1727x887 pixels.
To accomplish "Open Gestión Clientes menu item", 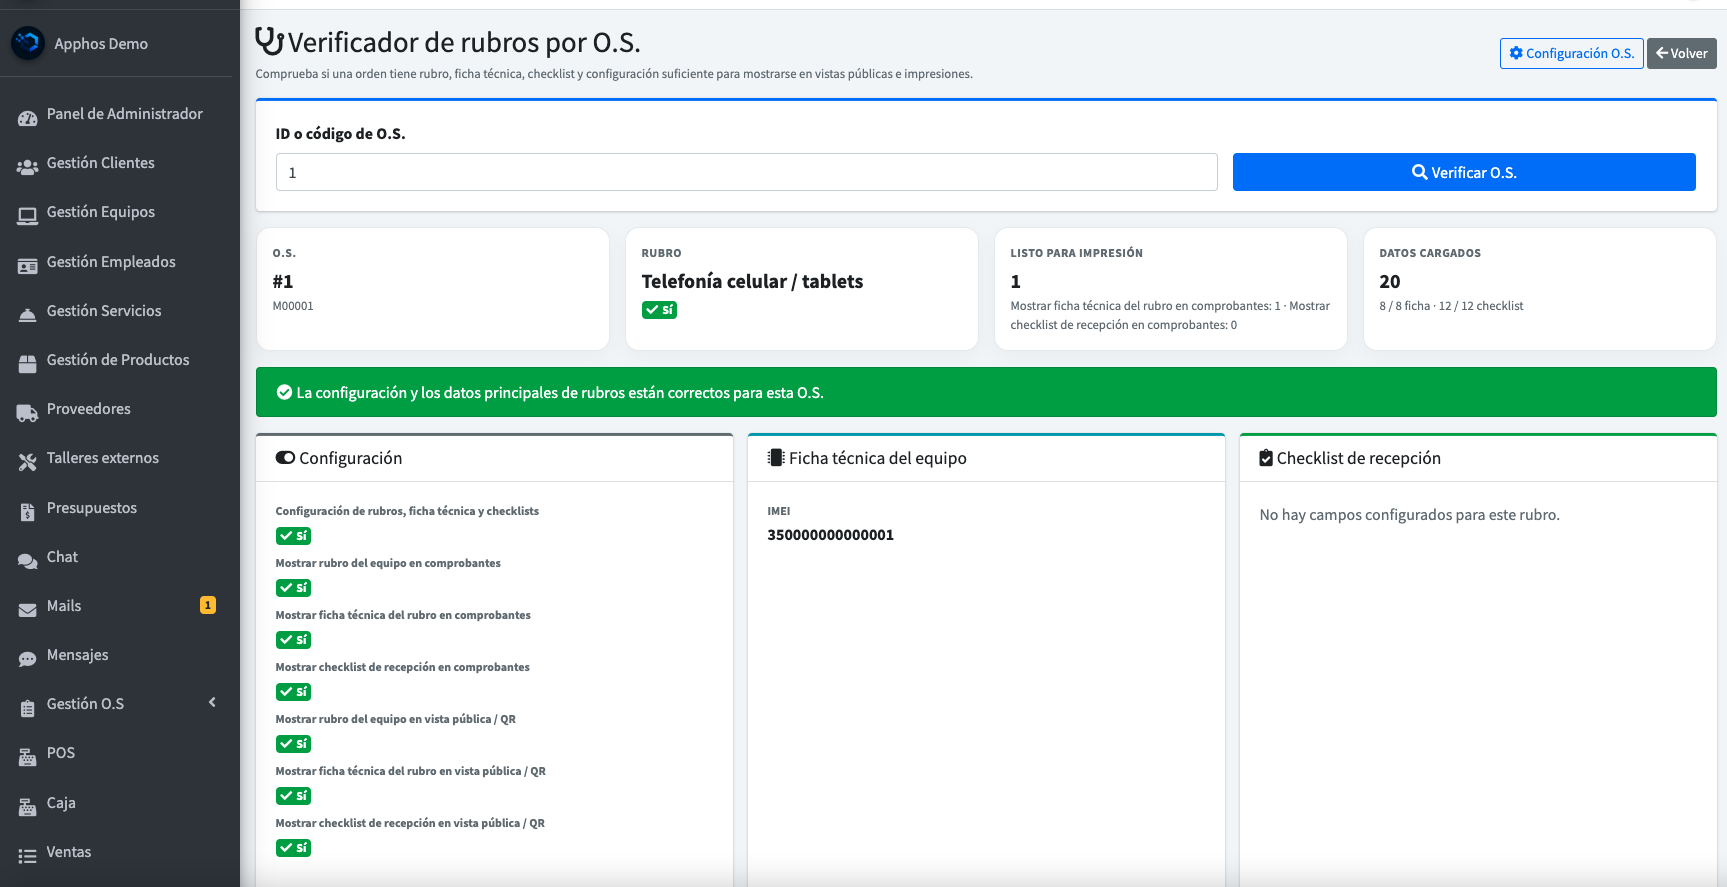I will pos(120,163).
